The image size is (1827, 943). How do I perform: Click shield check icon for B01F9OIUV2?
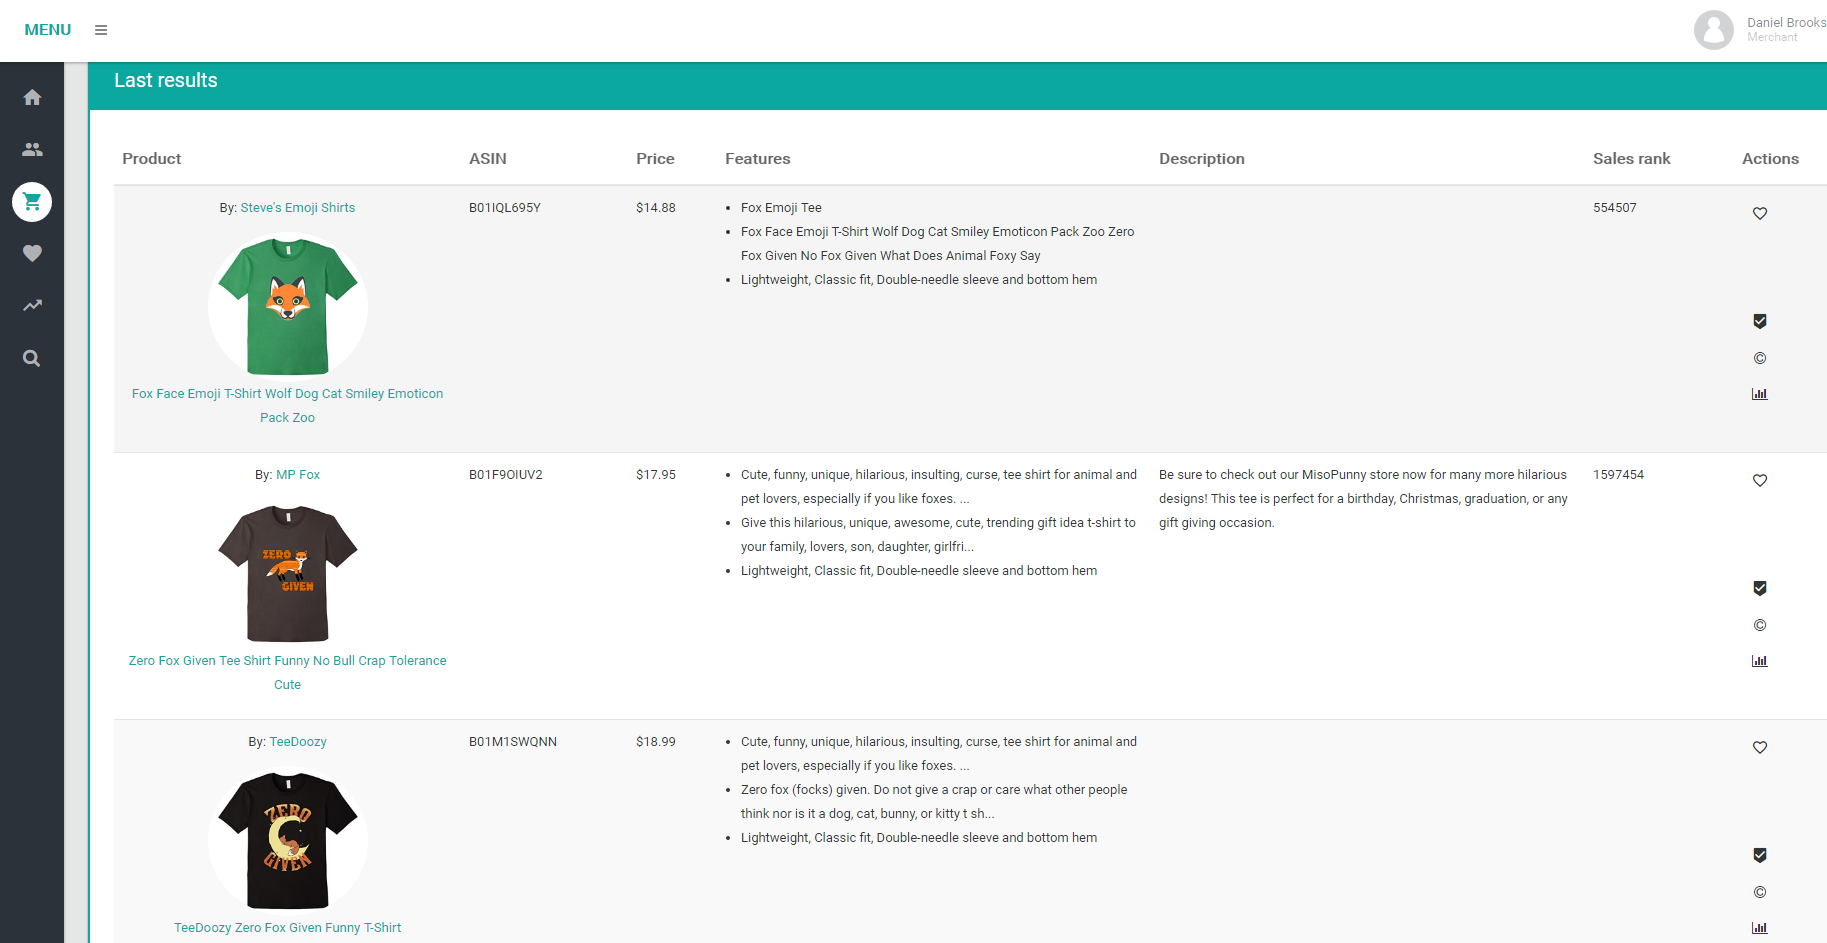point(1760,588)
